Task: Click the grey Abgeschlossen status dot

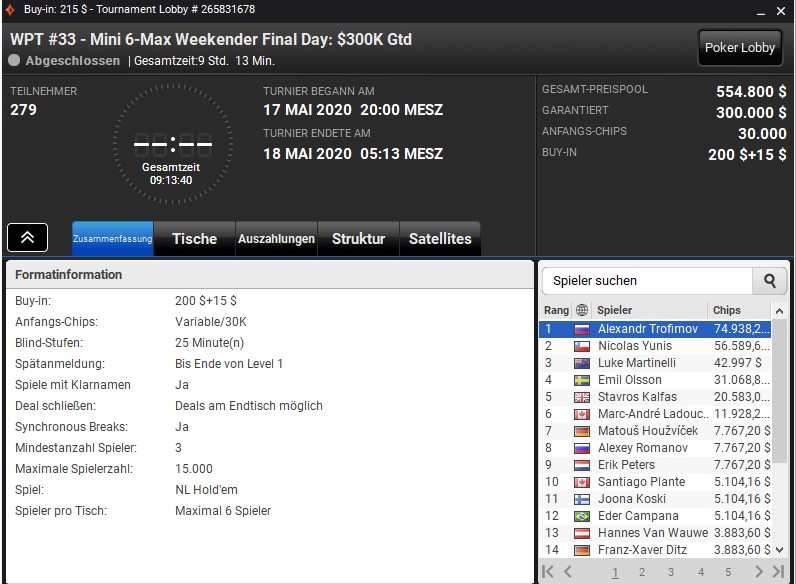Action: tap(14, 60)
